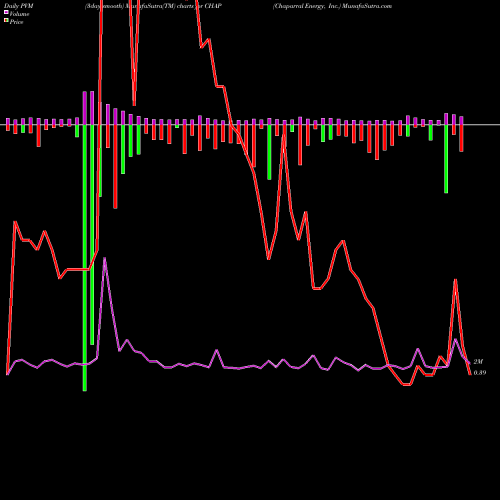This screenshot has height=500, width=500.
Task: Click the '0.89' price value label
Action: [x=480, y=373]
